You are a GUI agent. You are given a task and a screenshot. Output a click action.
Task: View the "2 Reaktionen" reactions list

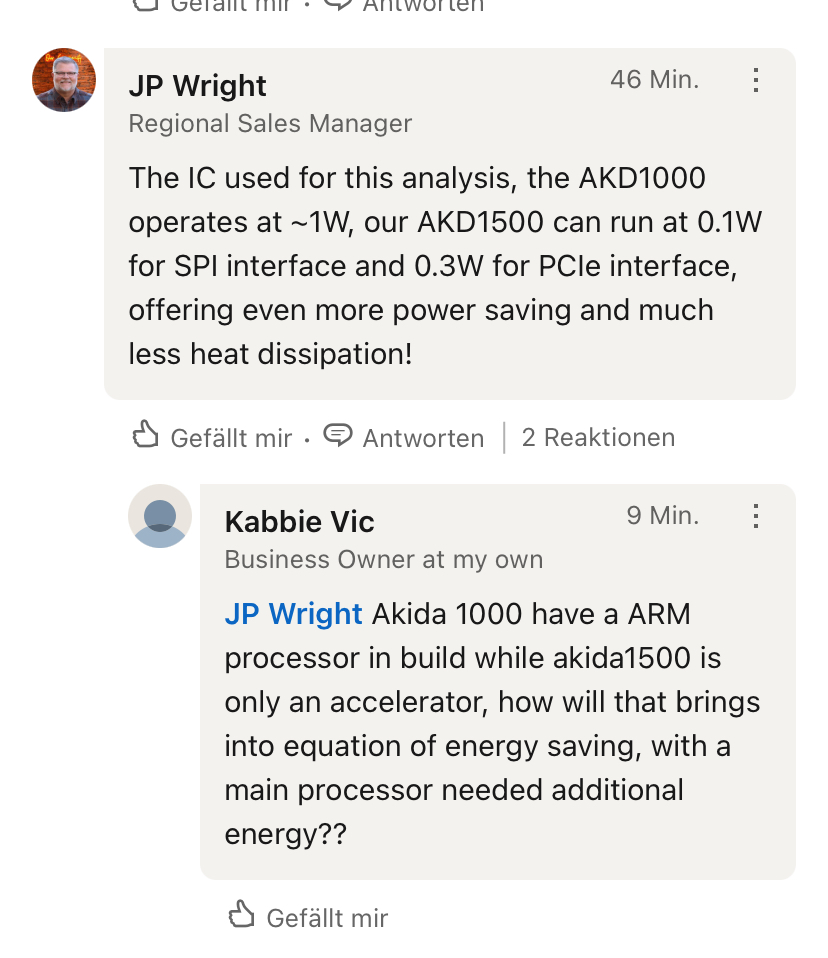click(598, 438)
